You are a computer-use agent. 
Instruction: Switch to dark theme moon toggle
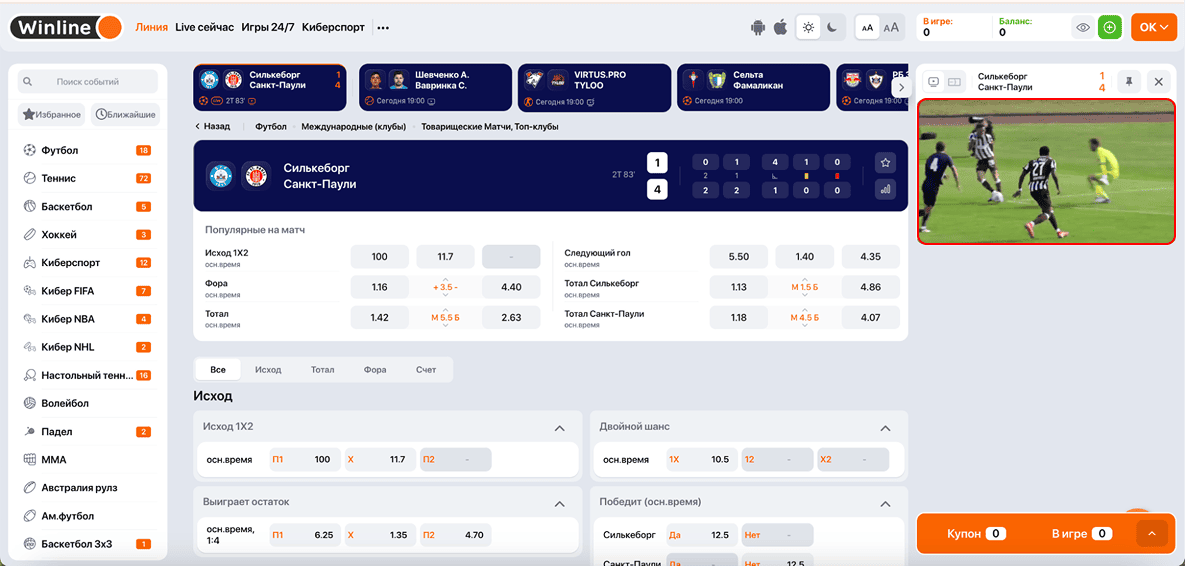832,28
